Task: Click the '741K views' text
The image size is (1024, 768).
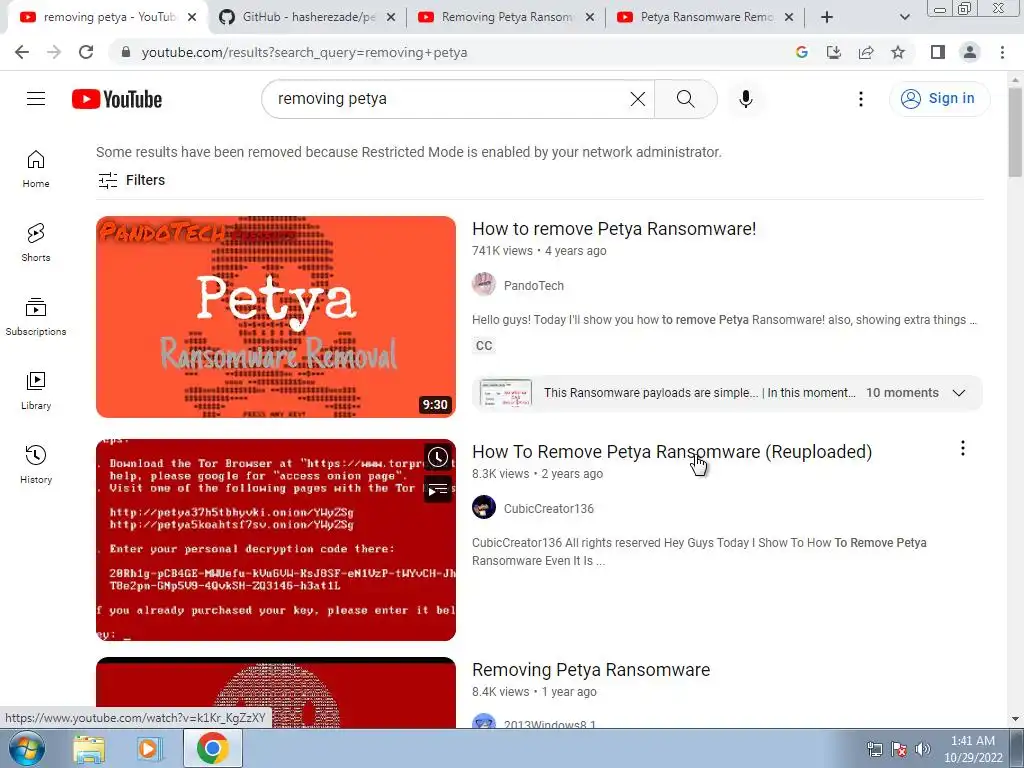Action: (502, 251)
